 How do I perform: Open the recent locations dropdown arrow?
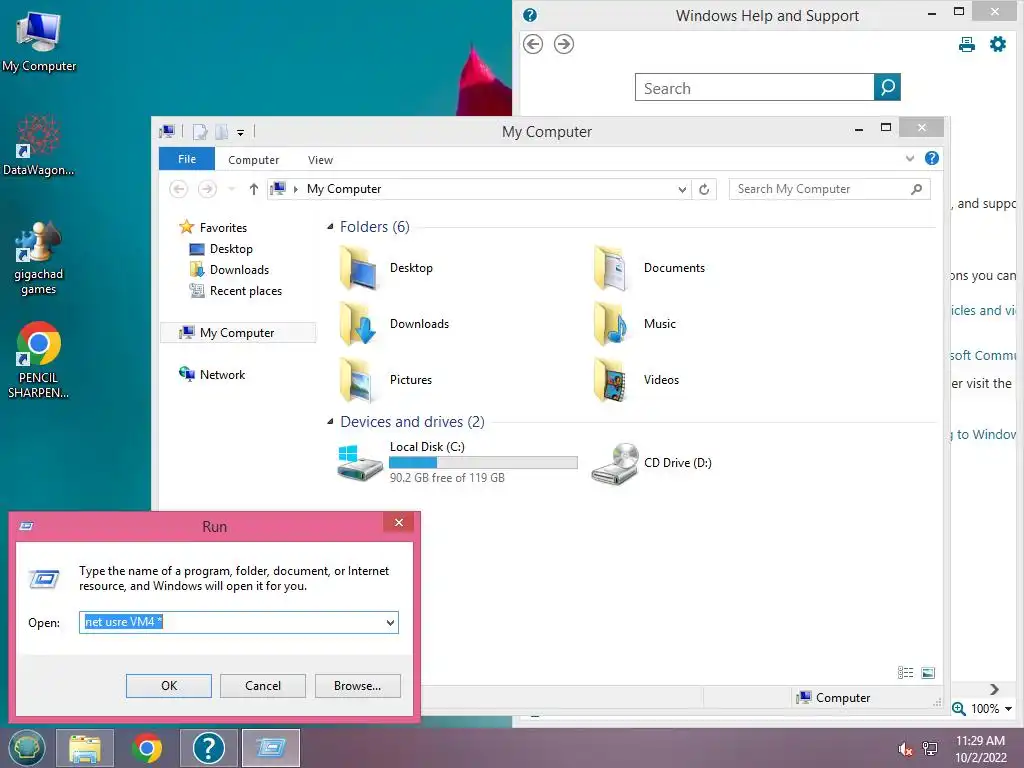(231, 189)
